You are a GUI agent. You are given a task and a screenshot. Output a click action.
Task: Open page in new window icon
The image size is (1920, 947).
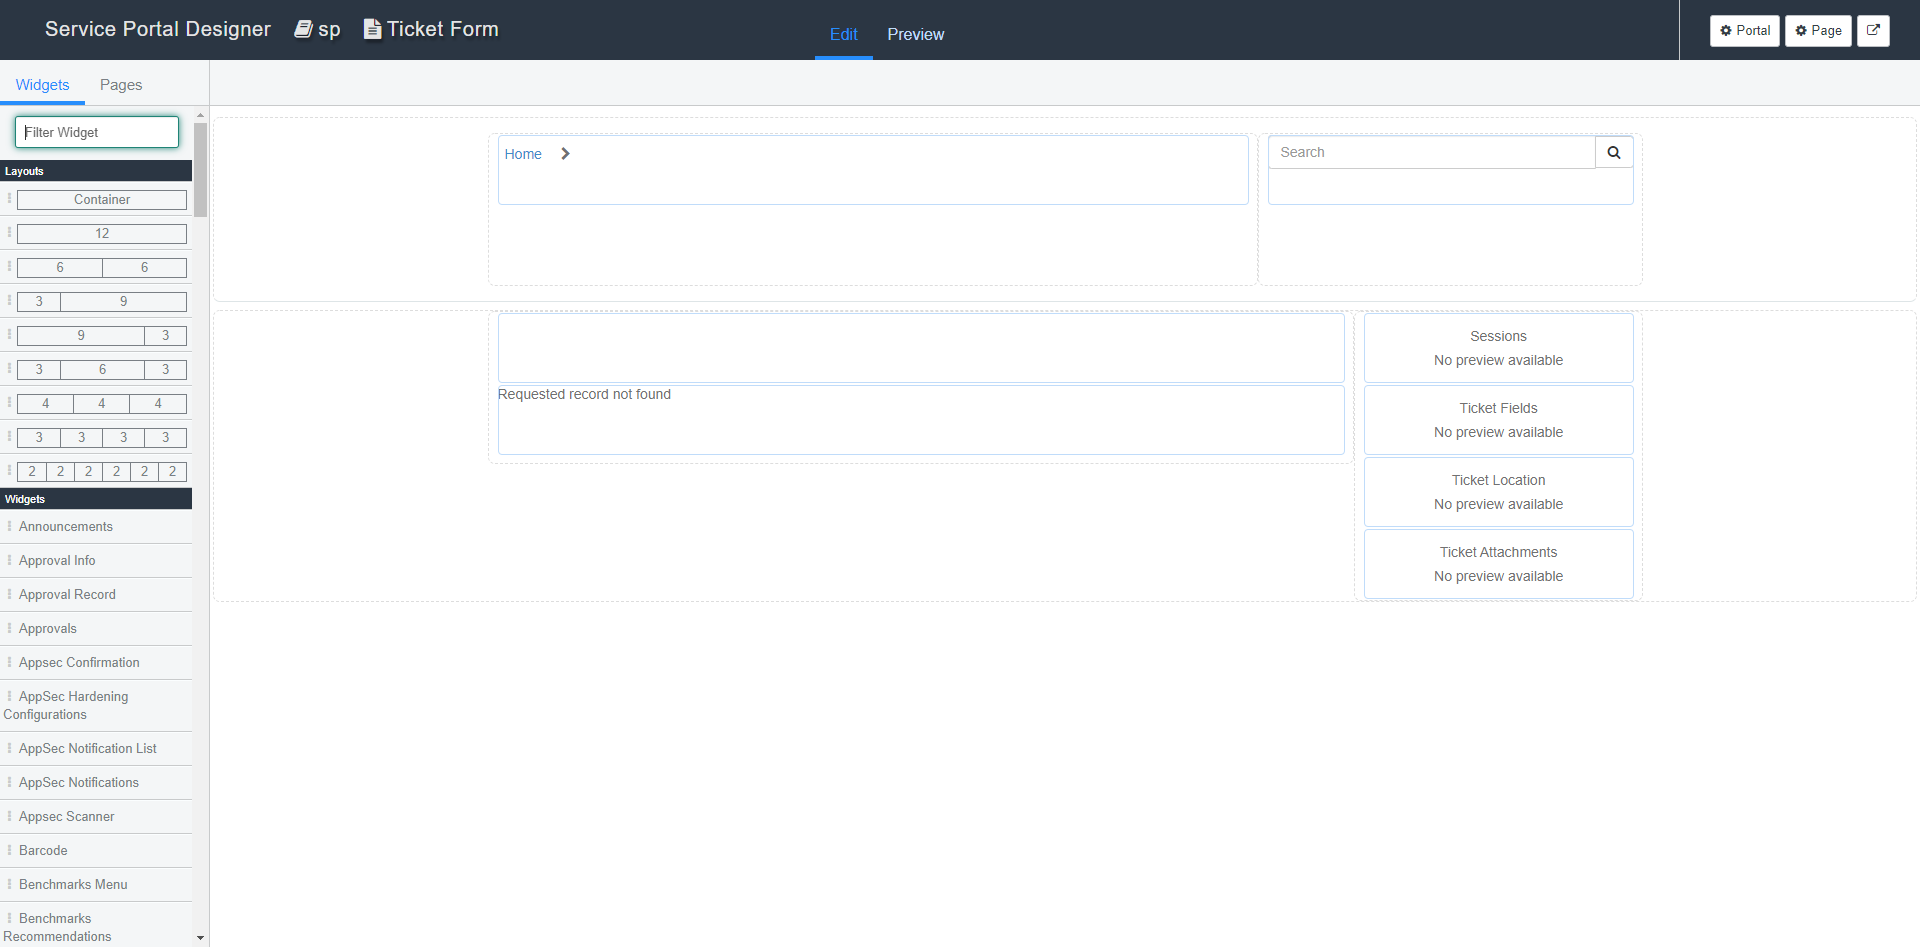tap(1873, 31)
